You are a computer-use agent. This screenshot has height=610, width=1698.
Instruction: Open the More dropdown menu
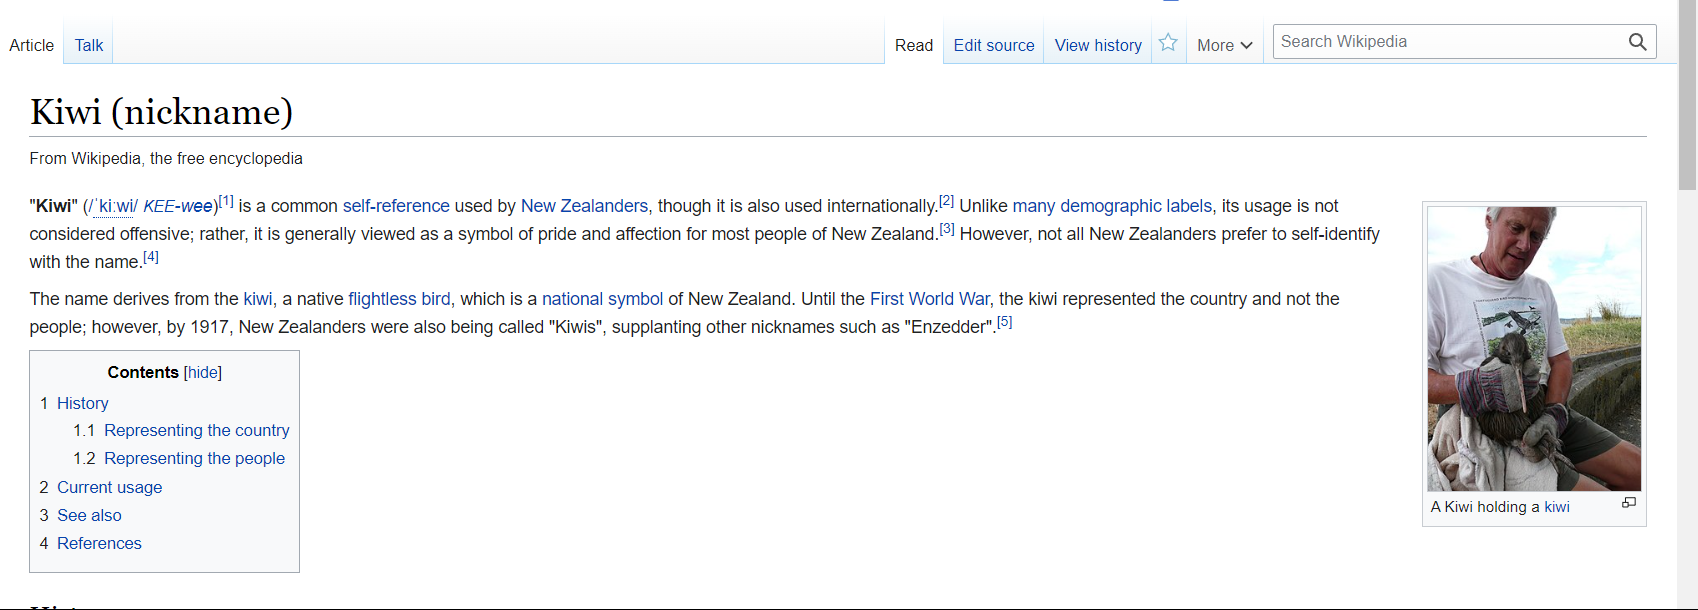coord(1224,45)
